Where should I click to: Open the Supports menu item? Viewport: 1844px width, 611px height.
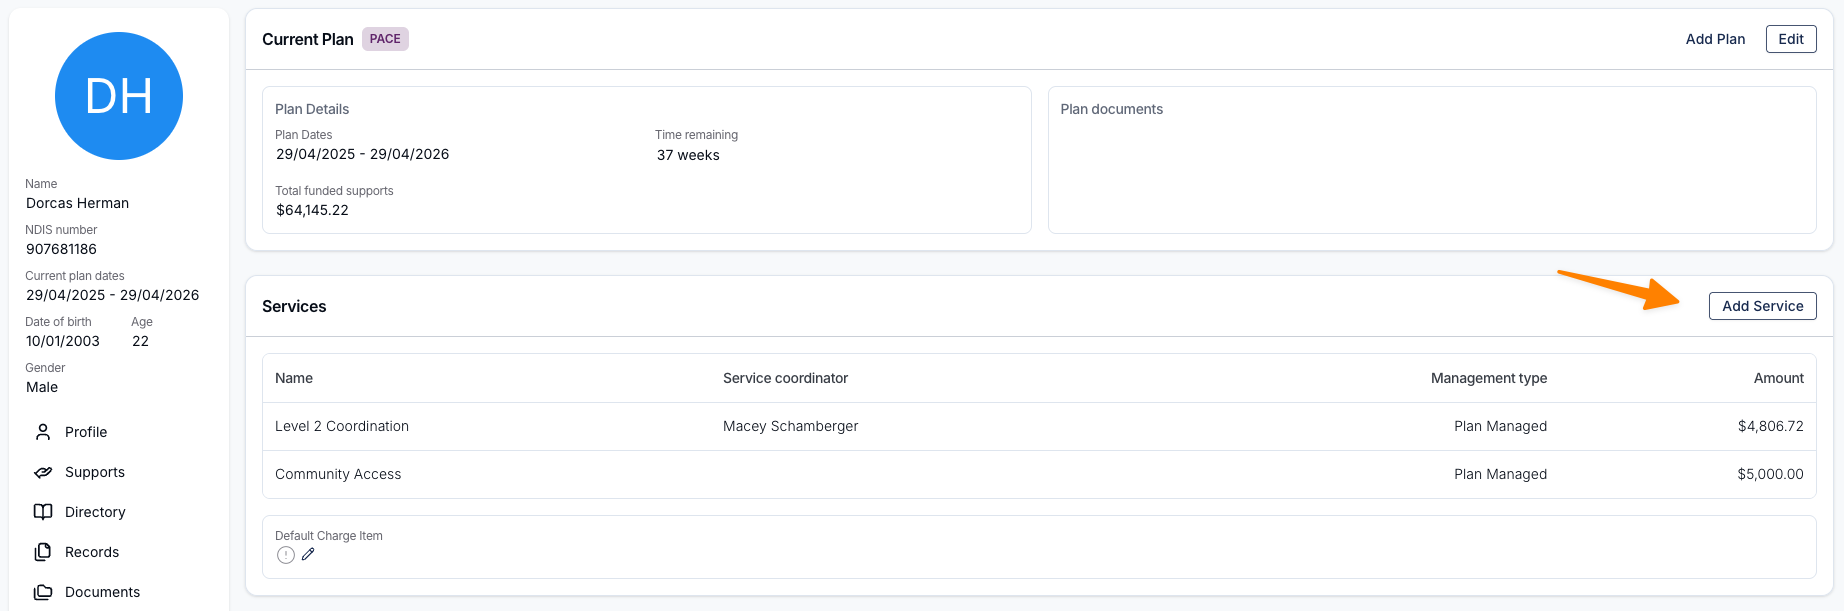pyautogui.click(x=95, y=472)
